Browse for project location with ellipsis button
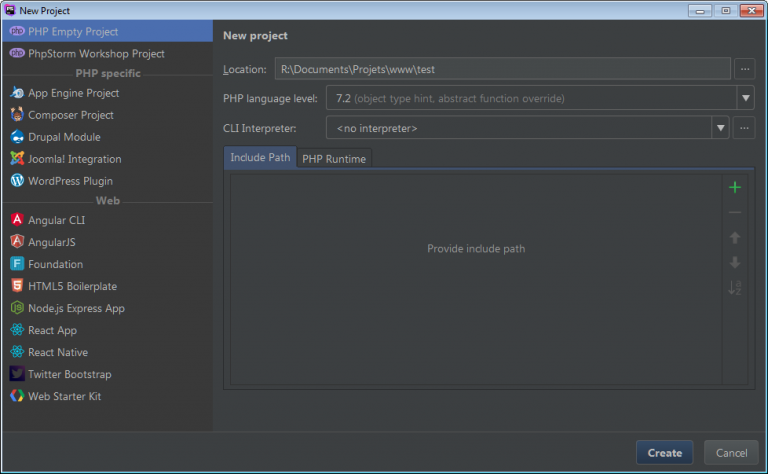 click(x=744, y=69)
